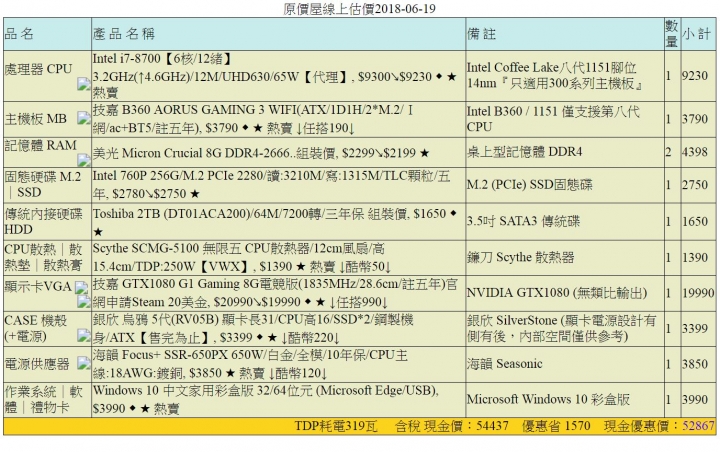
Task: Click the broken image icon under 記憶體 RAM
Action: (84, 160)
